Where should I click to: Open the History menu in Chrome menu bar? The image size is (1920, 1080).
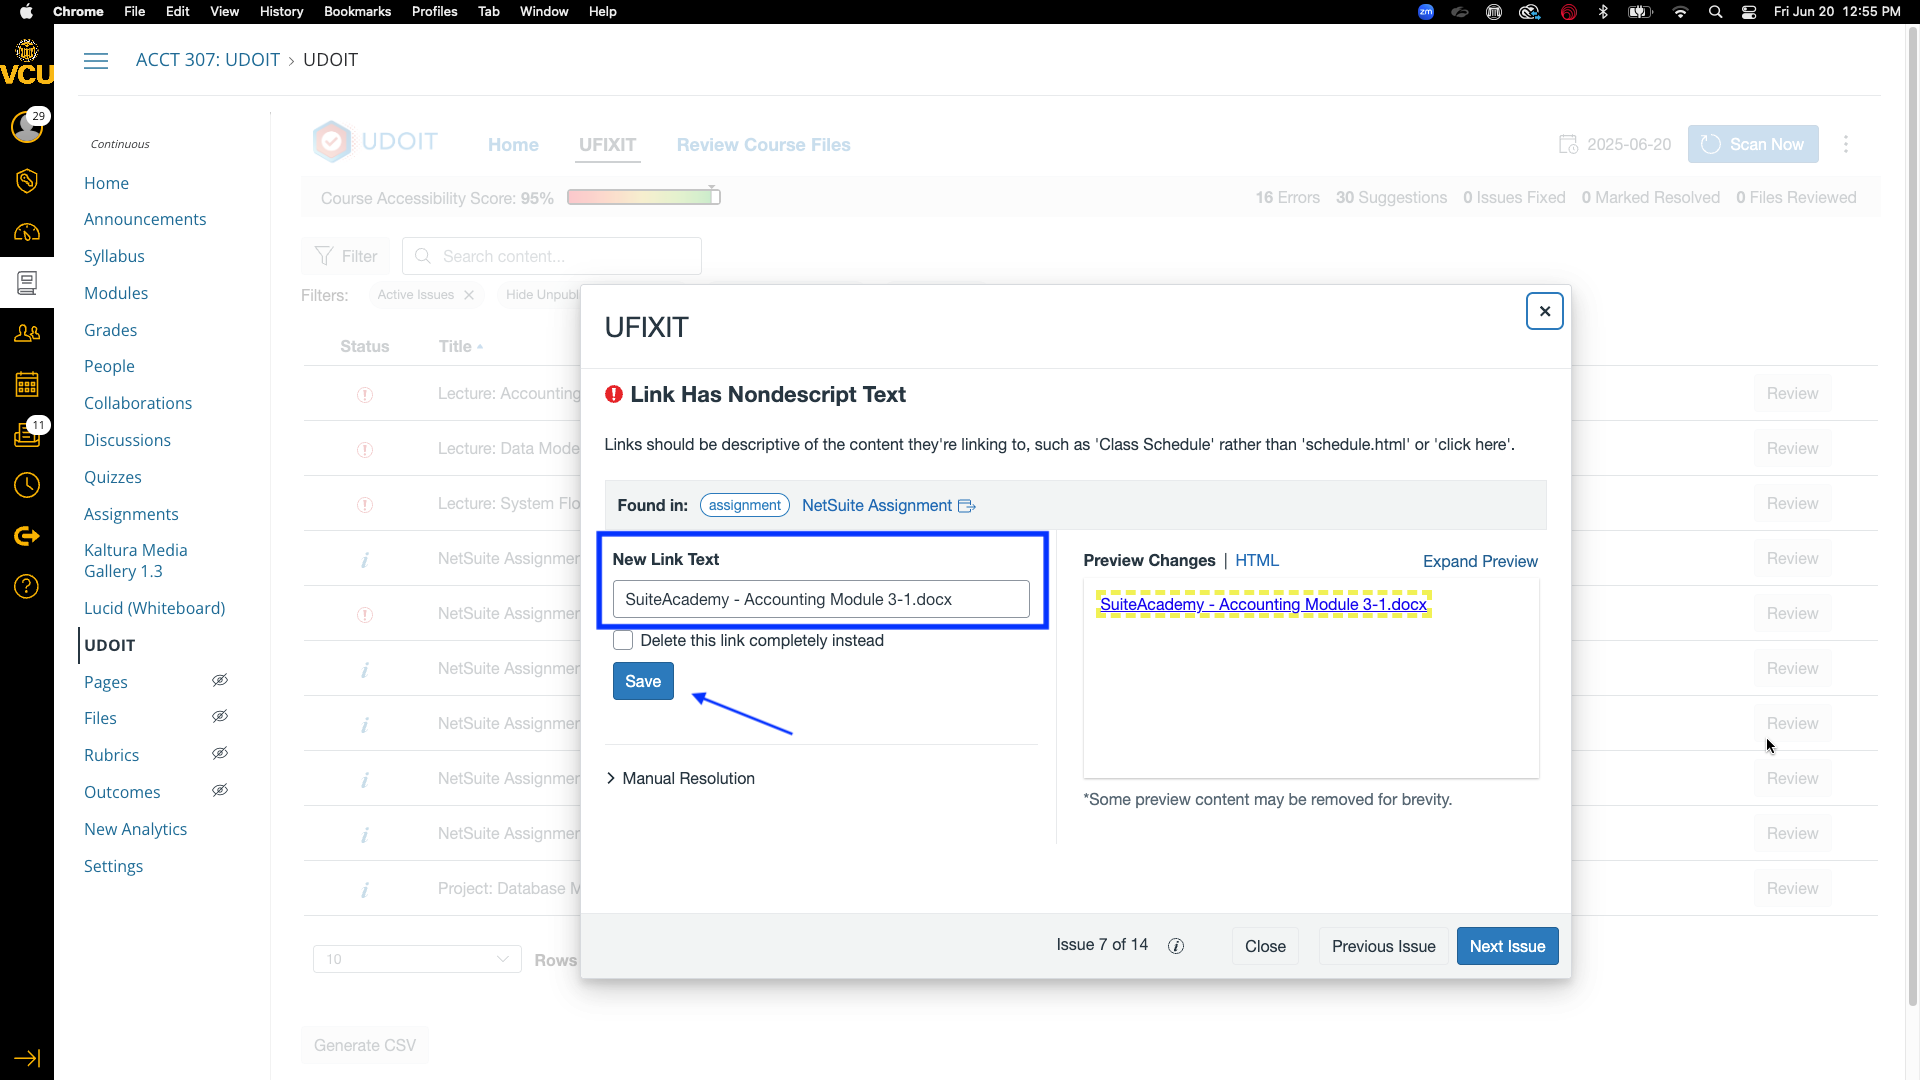click(x=281, y=12)
